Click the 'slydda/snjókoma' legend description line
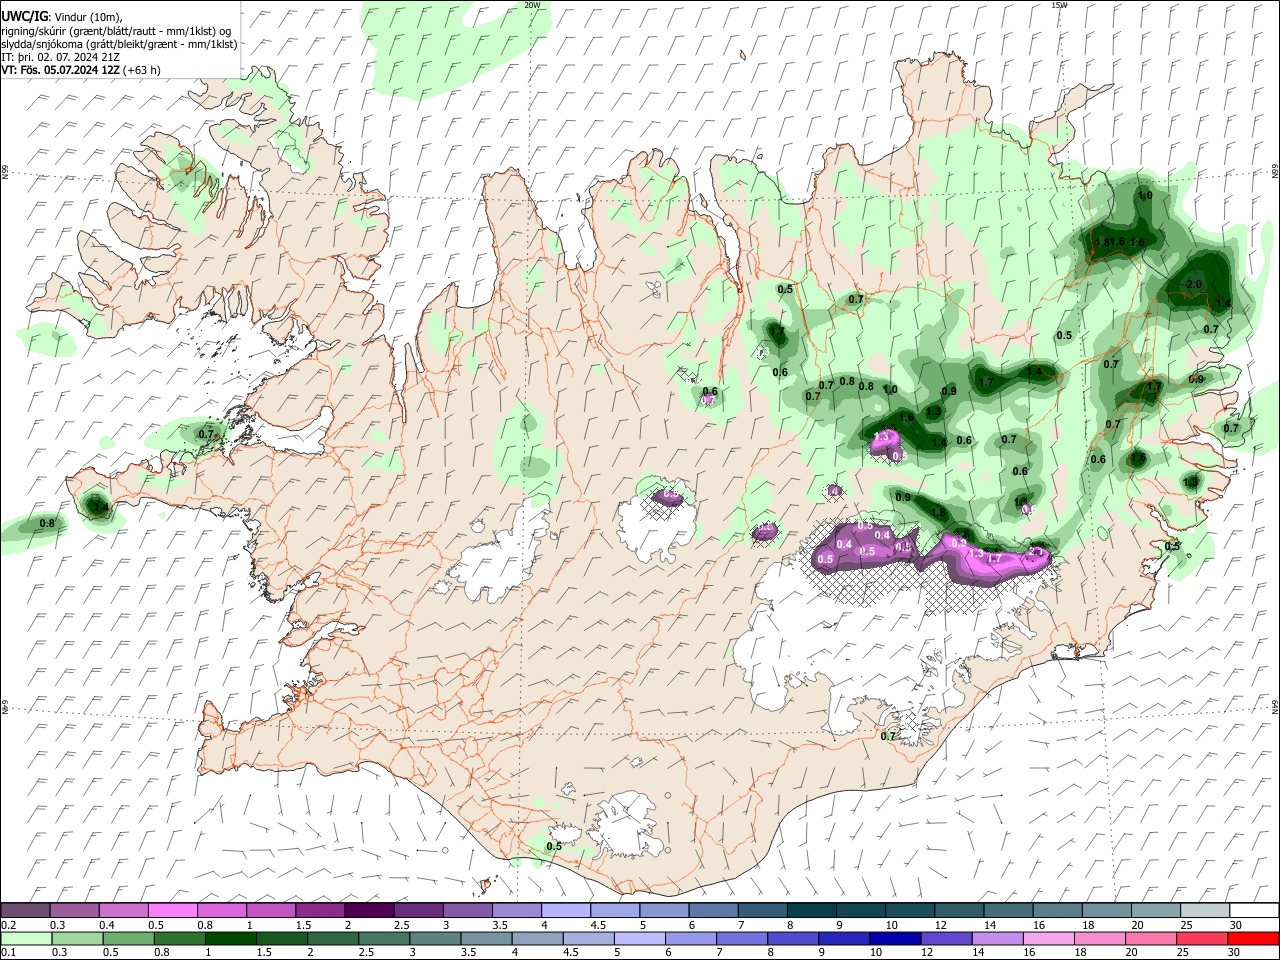The width and height of the screenshot is (1280, 960). pyautogui.click(x=119, y=44)
